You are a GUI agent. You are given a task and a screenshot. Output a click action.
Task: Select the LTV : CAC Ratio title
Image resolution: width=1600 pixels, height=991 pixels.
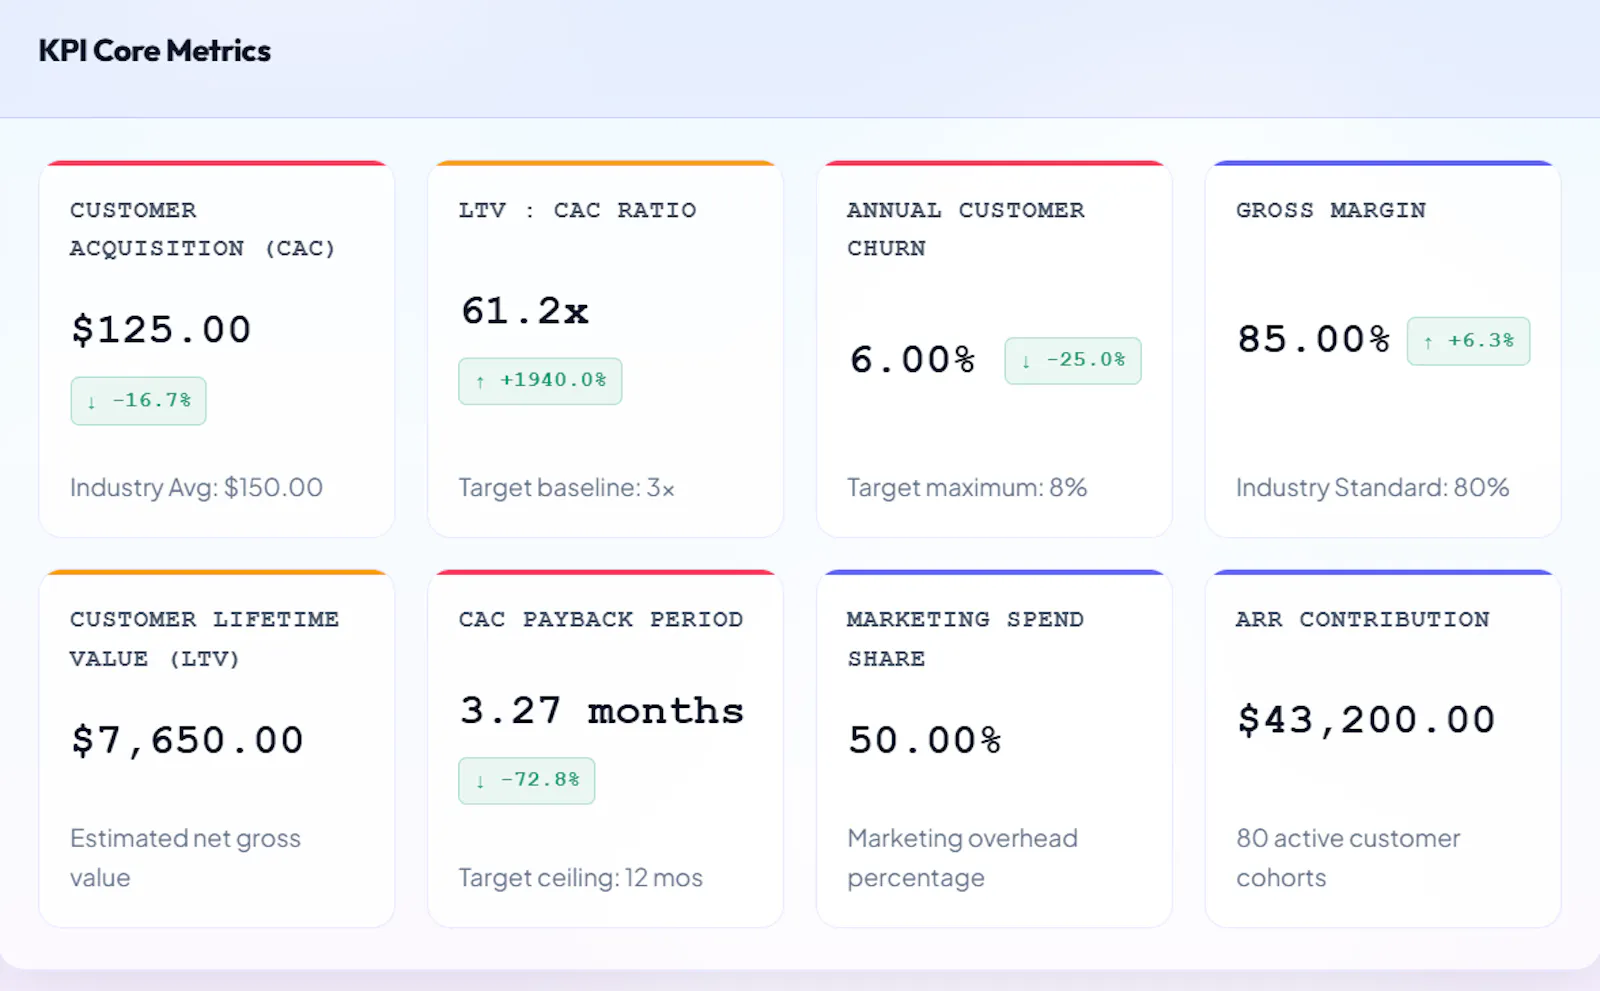click(x=577, y=210)
